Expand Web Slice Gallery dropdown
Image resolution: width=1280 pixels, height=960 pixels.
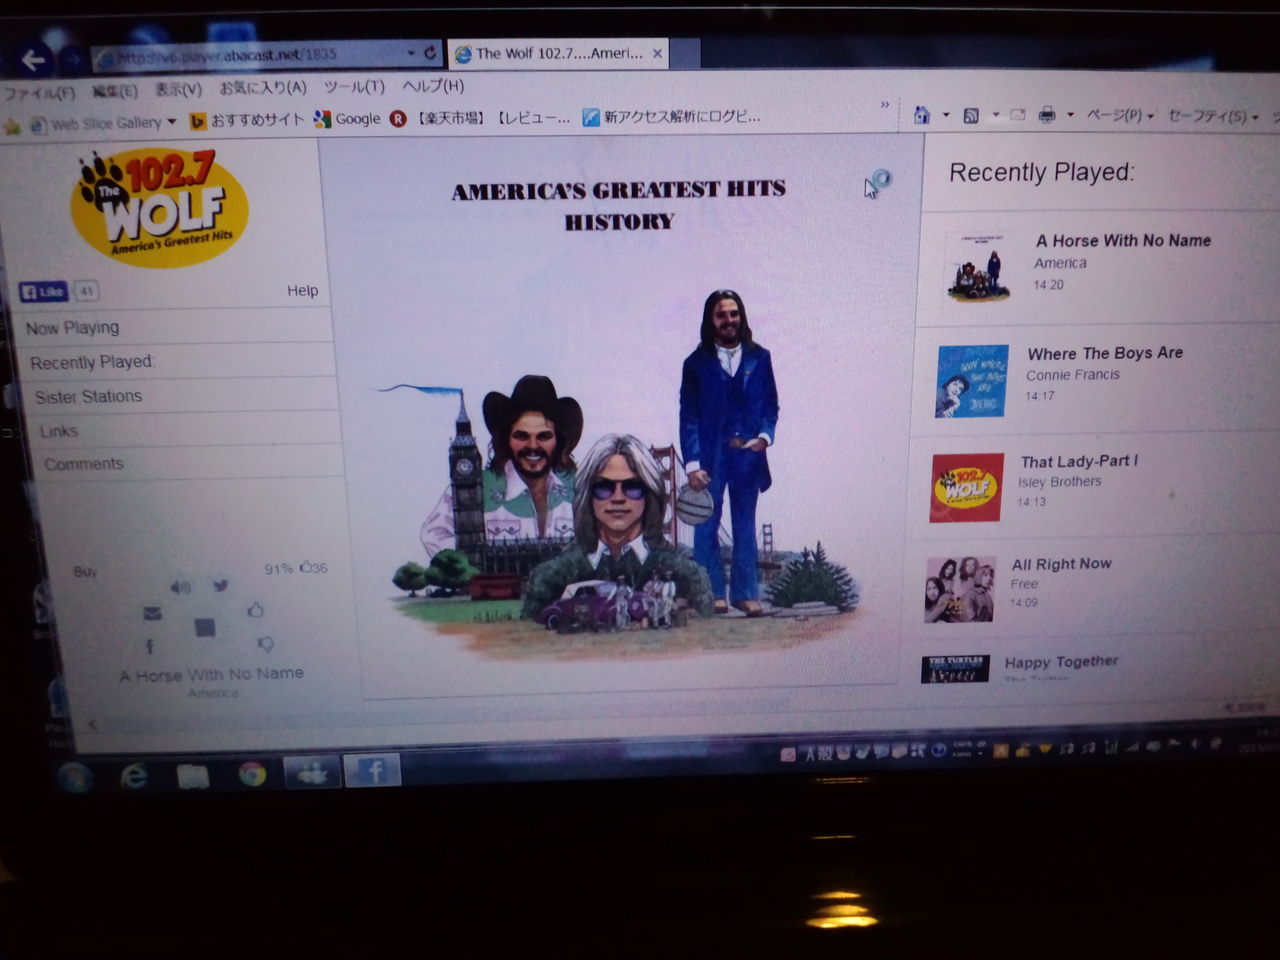(172, 122)
